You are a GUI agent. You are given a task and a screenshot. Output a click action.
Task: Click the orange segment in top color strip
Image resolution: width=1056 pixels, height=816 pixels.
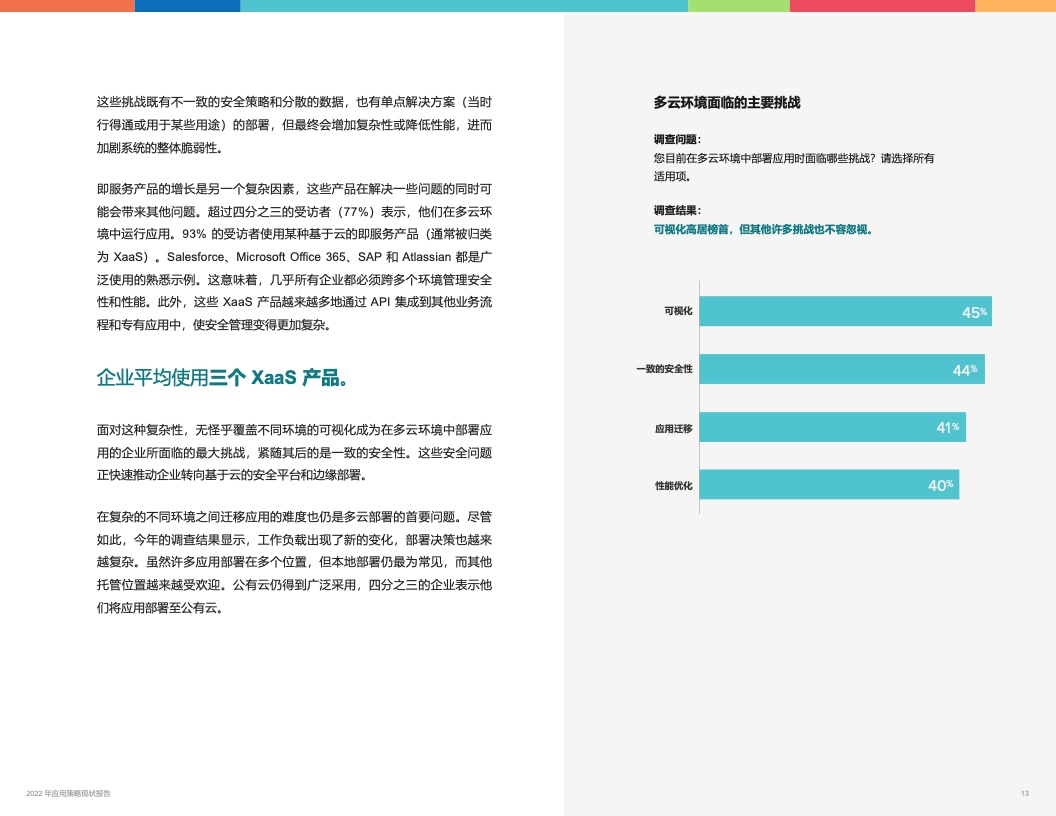pyautogui.click(x=67, y=6)
